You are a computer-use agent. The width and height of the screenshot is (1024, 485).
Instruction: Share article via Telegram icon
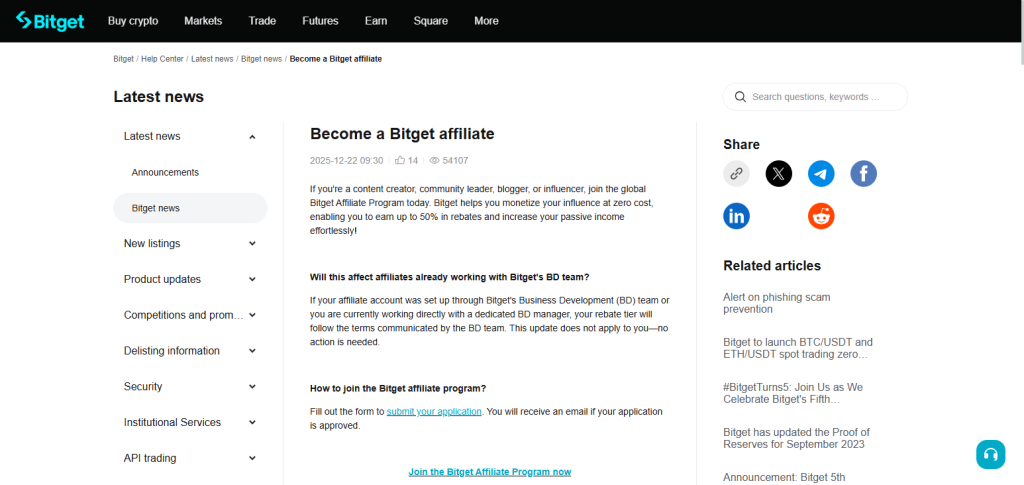(x=821, y=174)
